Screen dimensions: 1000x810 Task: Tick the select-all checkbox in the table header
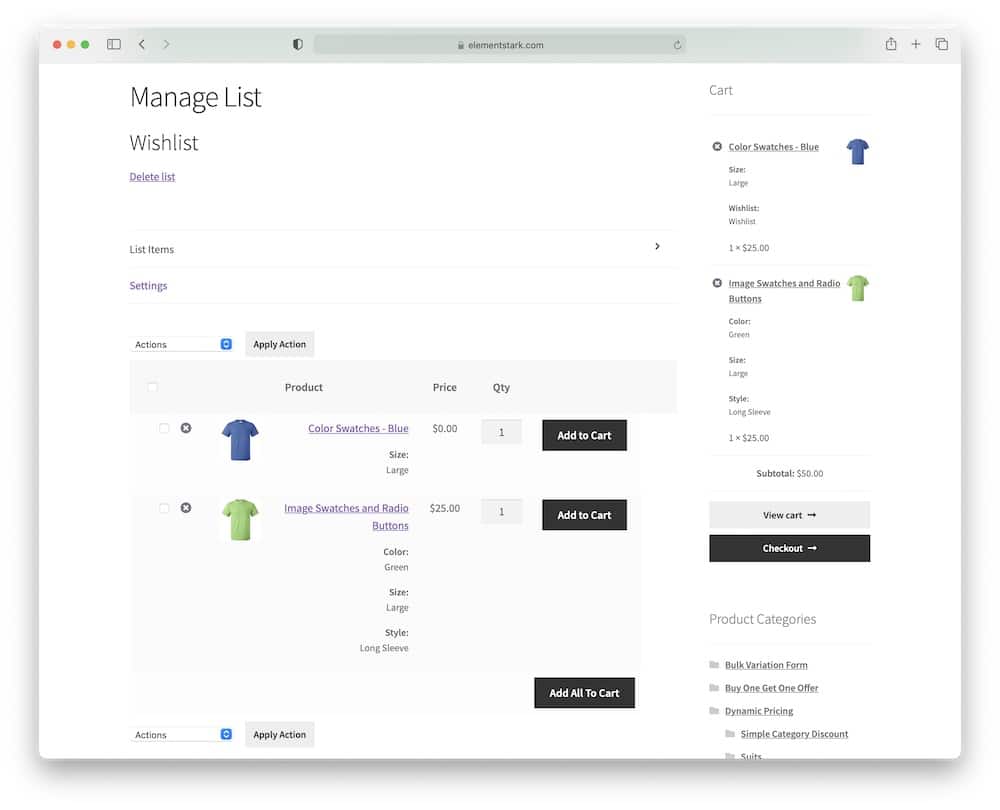[x=152, y=387]
